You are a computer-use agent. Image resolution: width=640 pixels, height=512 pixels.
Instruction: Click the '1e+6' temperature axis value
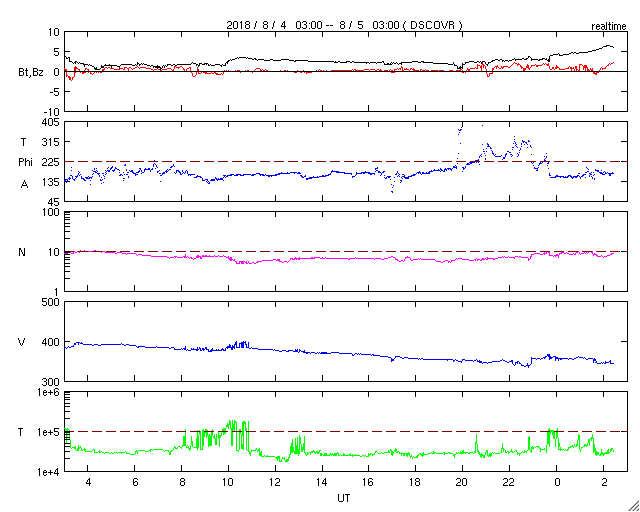click(x=49, y=392)
